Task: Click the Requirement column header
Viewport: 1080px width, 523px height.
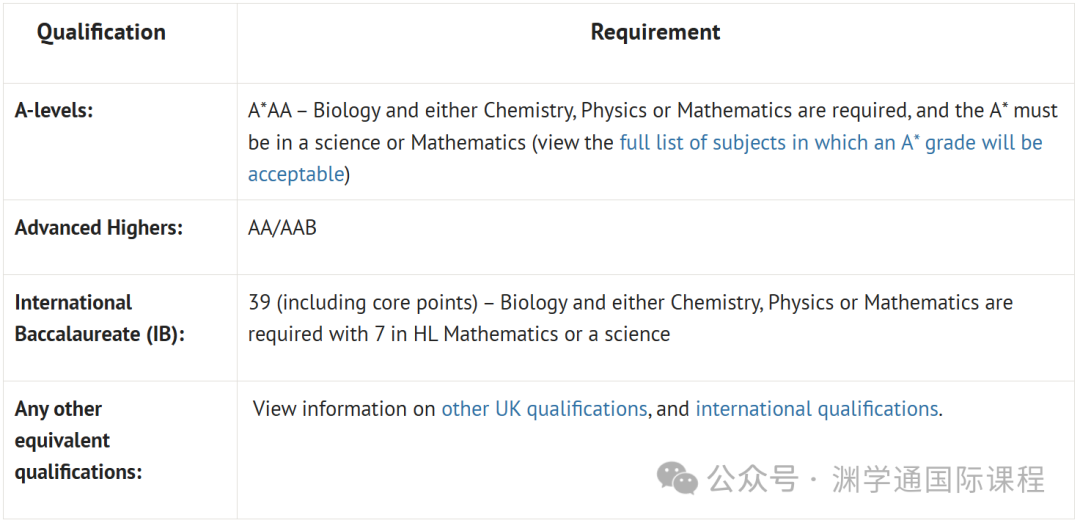Action: click(x=656, y=32)
